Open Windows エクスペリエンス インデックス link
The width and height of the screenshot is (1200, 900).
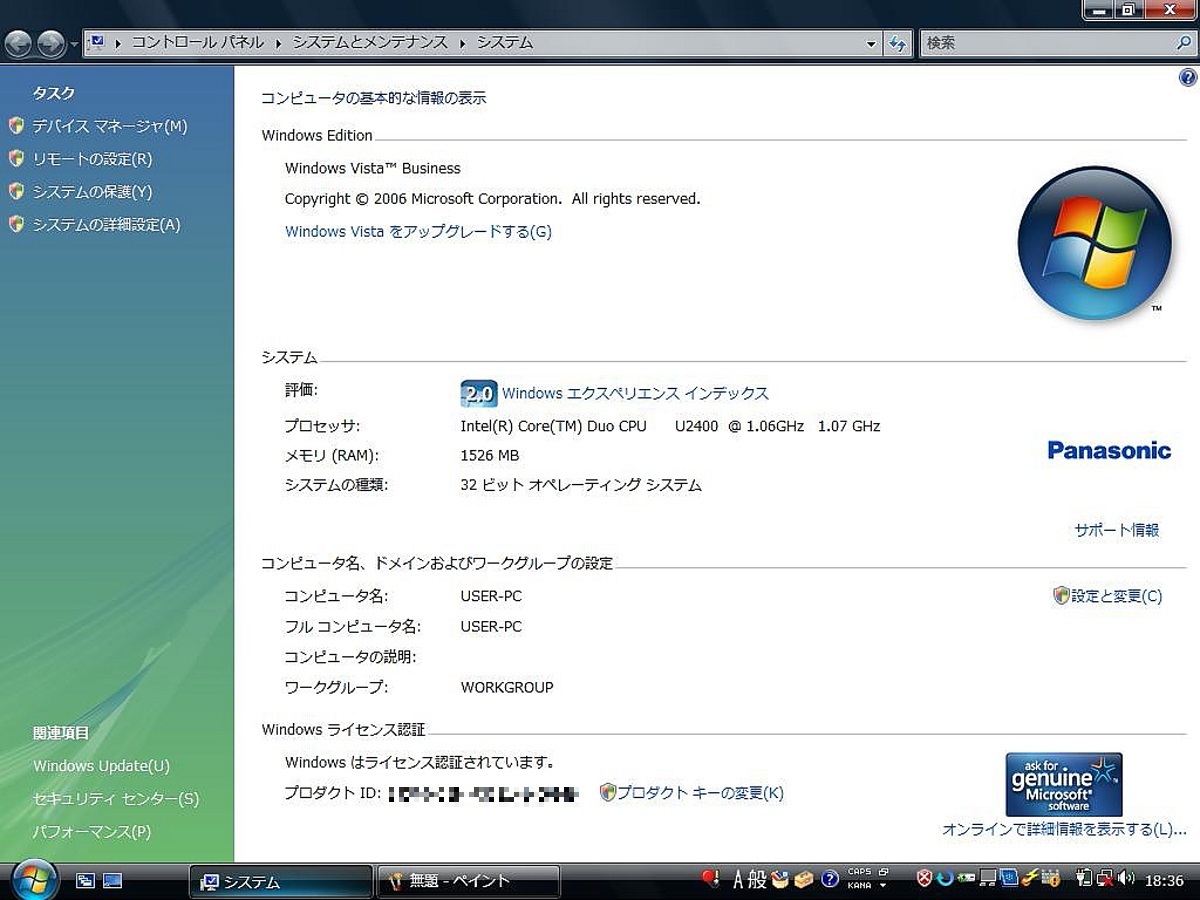[635, 394]
